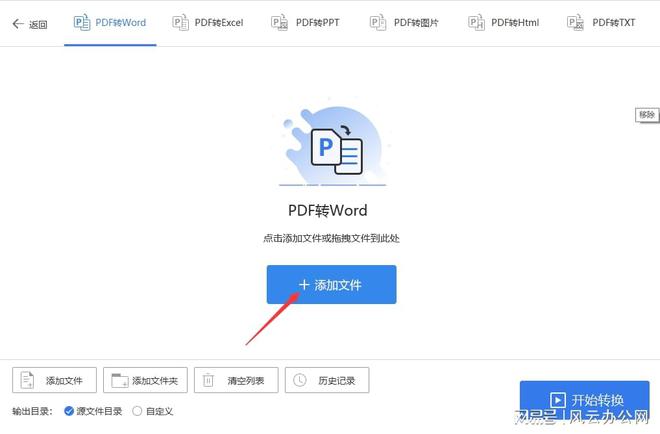Viewport: 660px width, 434px height.
Task: Click the large PDF-to-Word illustration
Action: [x=332, y=144]
